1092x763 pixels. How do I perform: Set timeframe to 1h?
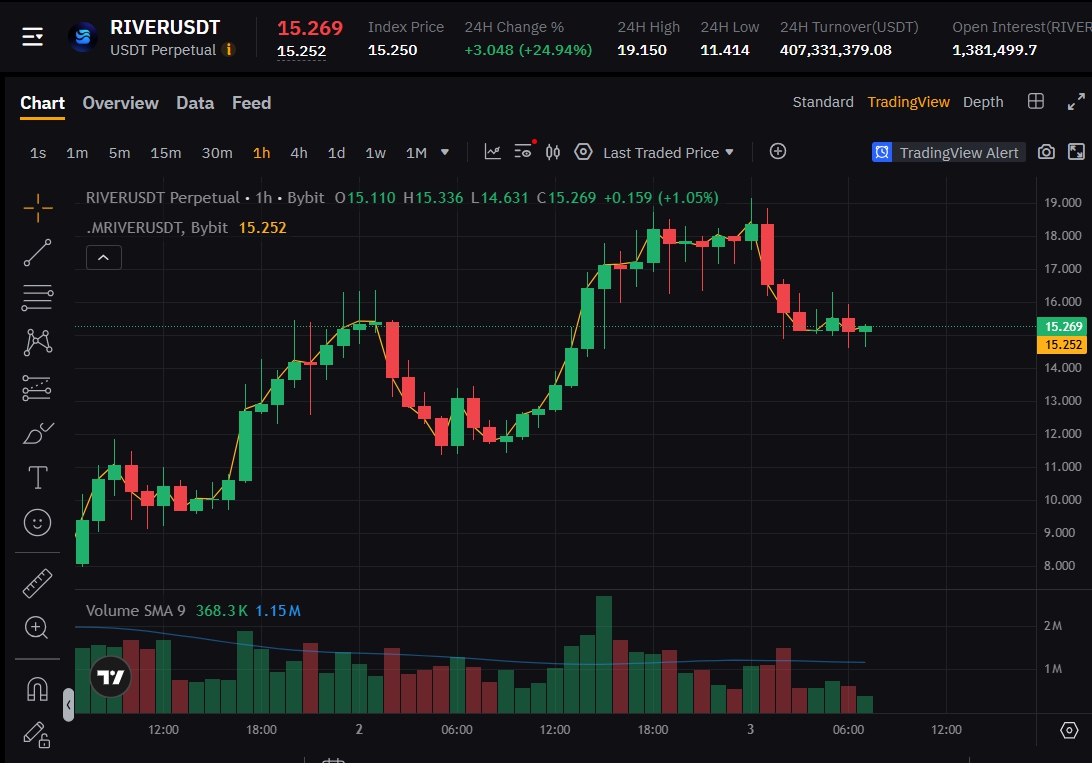pyautogui.click(x=261, y=152)
